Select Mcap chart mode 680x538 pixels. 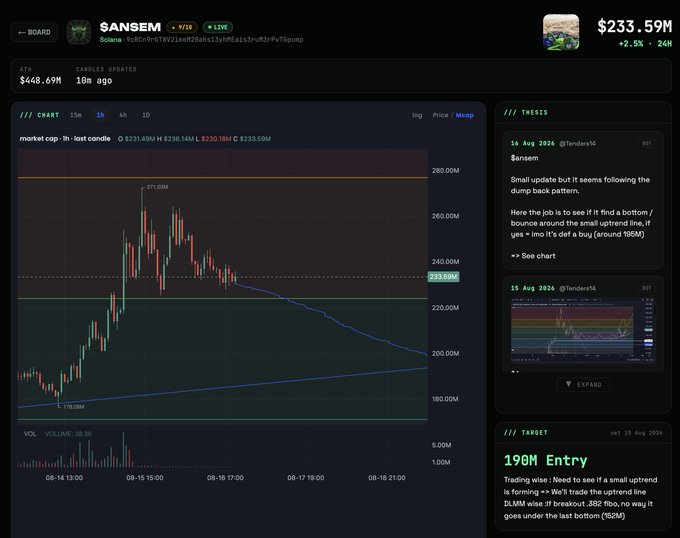tap(464, 115)
